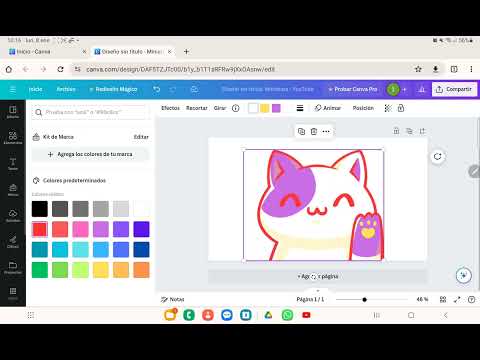Select the cat image on the canvas
Viewport: 480px width, 360px height.
pos(313,205)
